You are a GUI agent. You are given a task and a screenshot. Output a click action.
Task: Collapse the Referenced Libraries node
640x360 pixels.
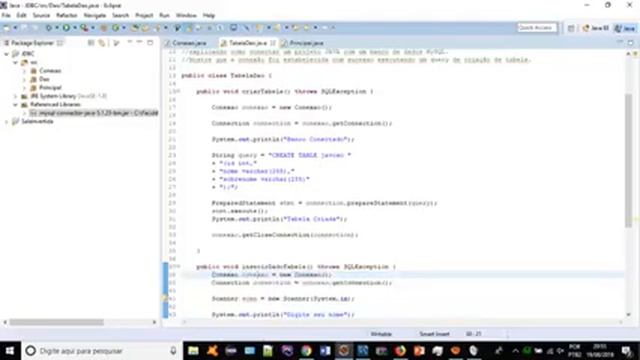pos(15,105)
